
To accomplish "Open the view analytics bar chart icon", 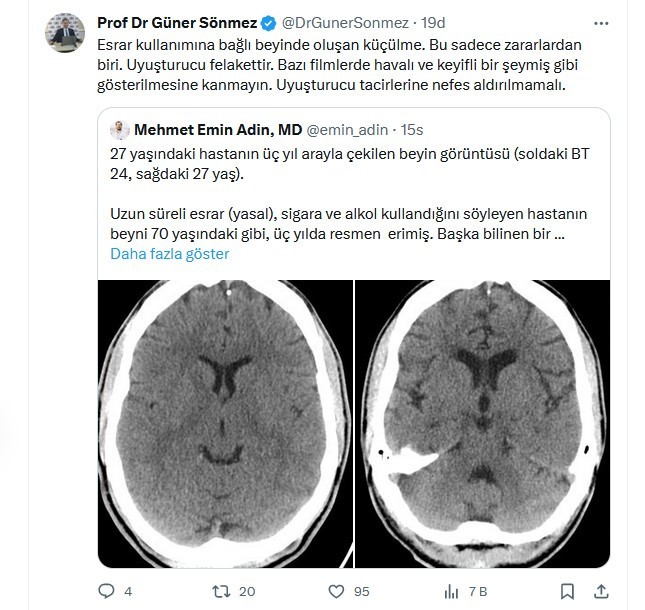I will click(451, 591).
